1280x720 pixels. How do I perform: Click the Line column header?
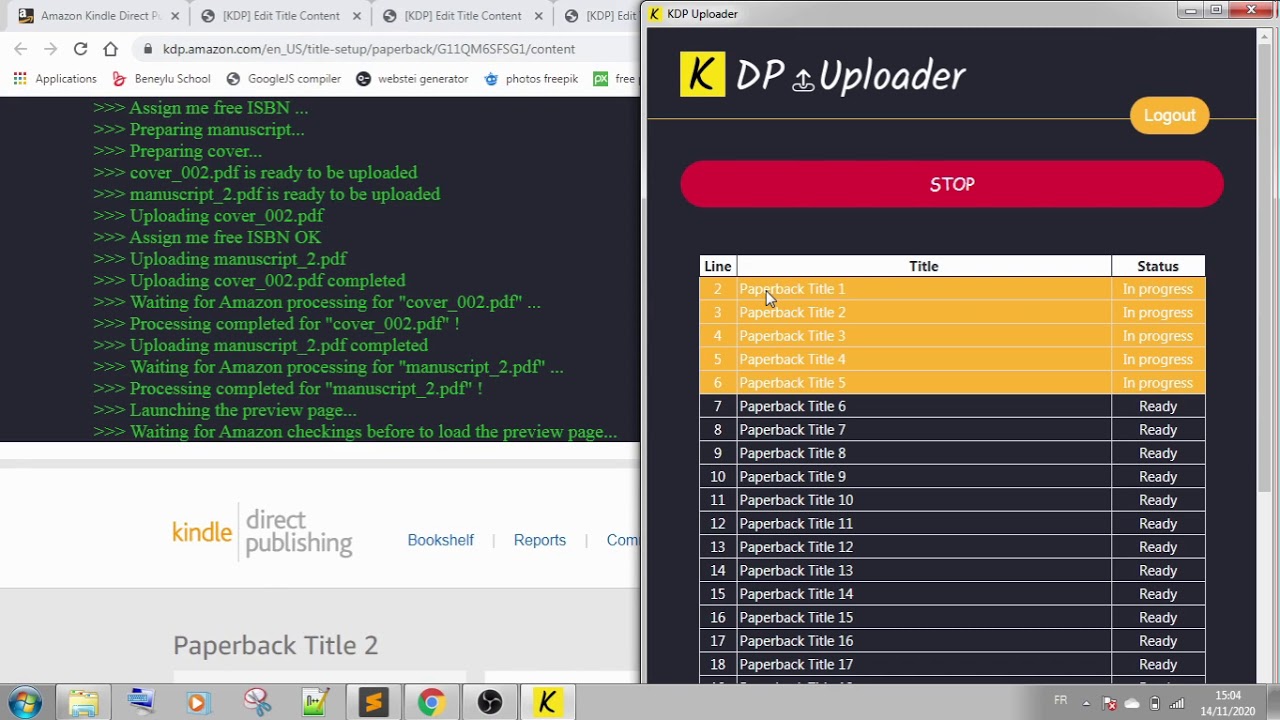tap(718, 266)
